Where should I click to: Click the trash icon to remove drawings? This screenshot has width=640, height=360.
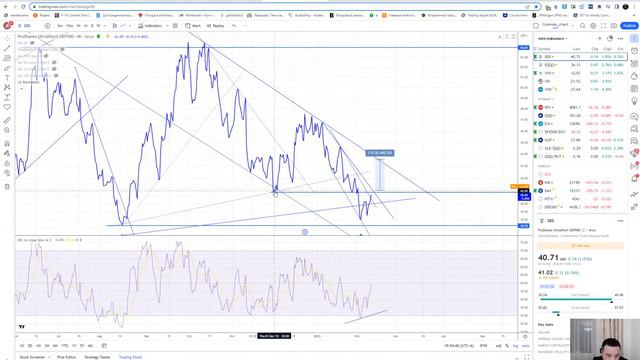point(7,187)
